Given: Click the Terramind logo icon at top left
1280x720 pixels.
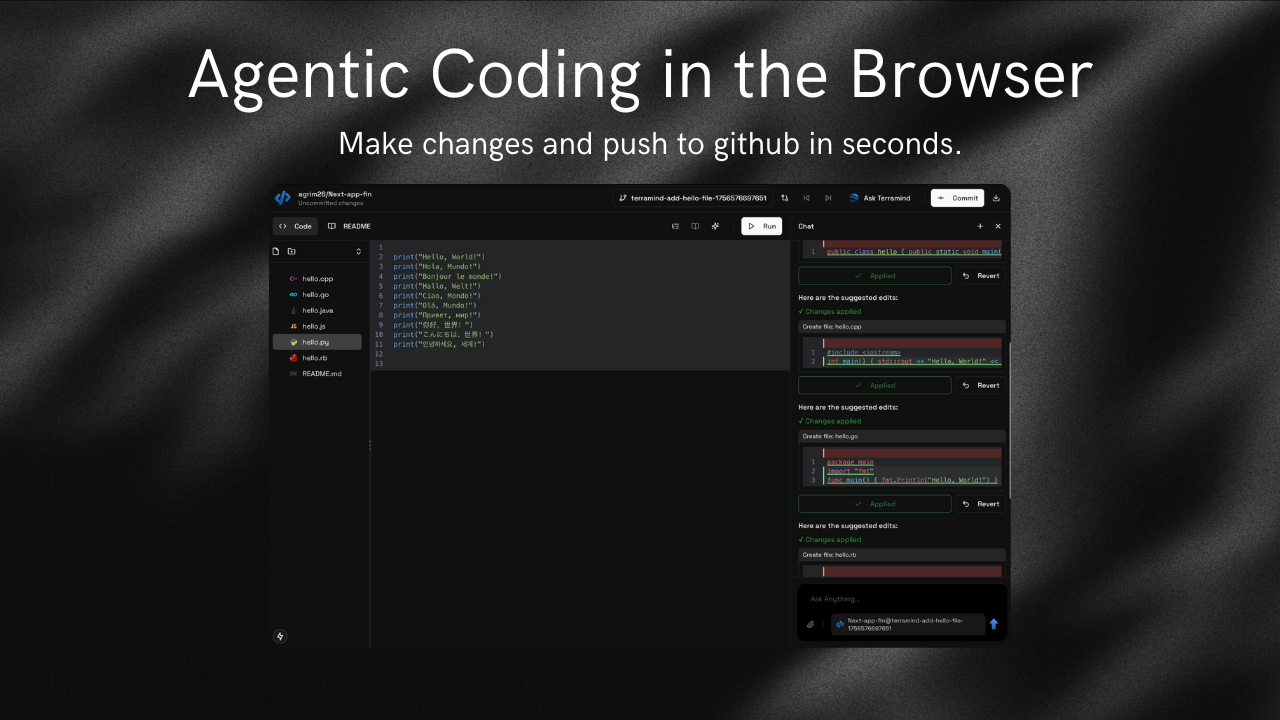Looking at the screenshot, I should coord(282,197).
